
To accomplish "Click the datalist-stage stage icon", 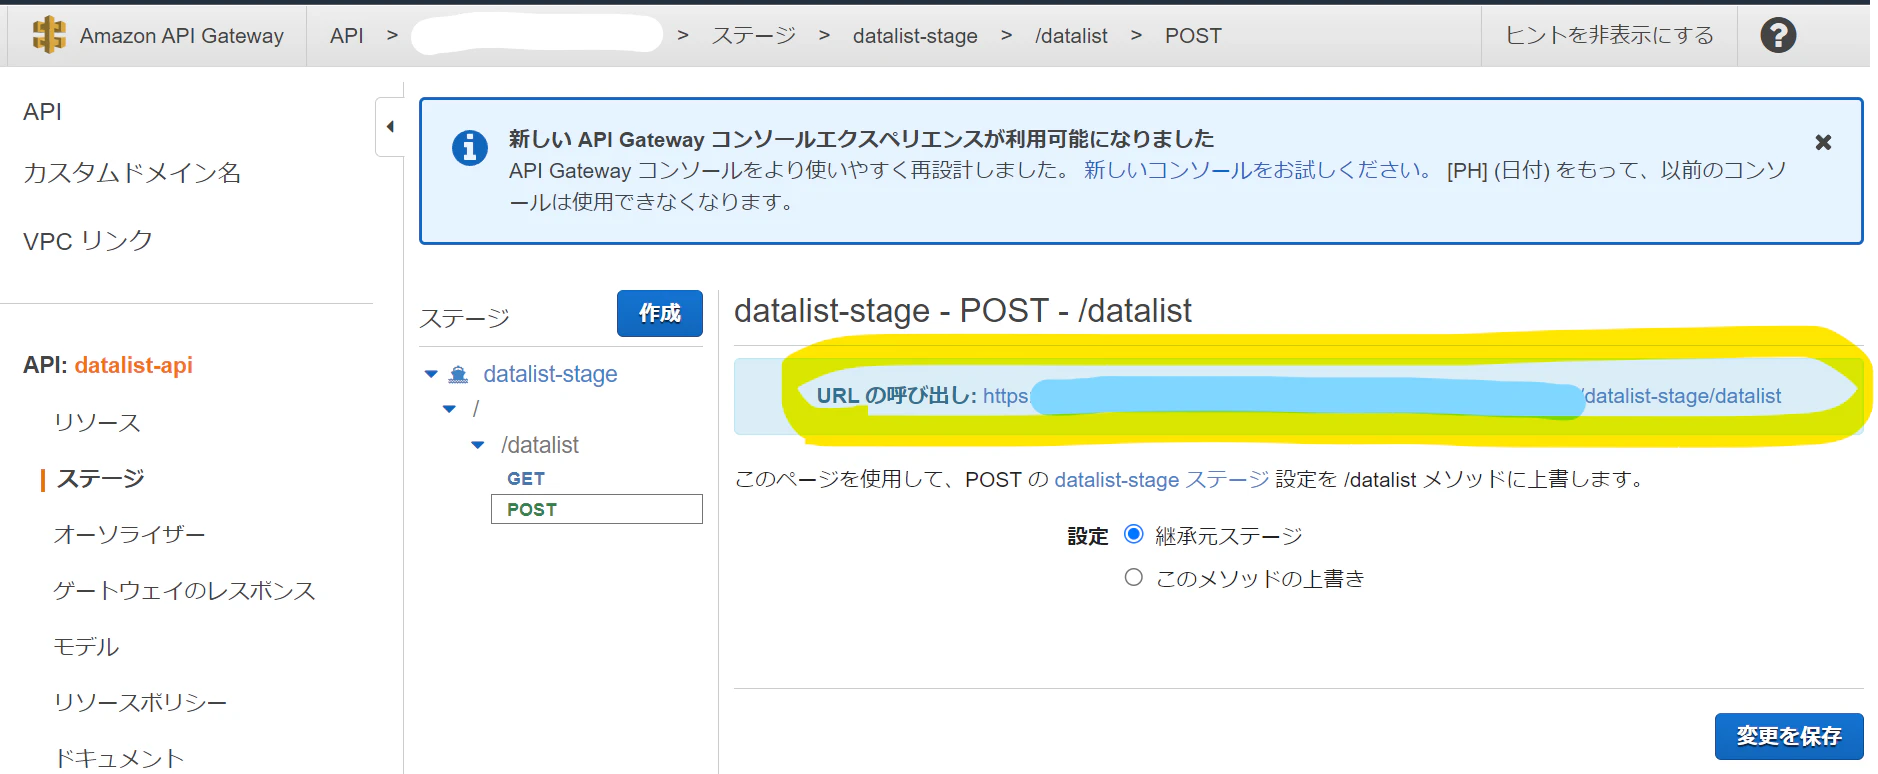I will pyautogui.click(x=458, y=374).
